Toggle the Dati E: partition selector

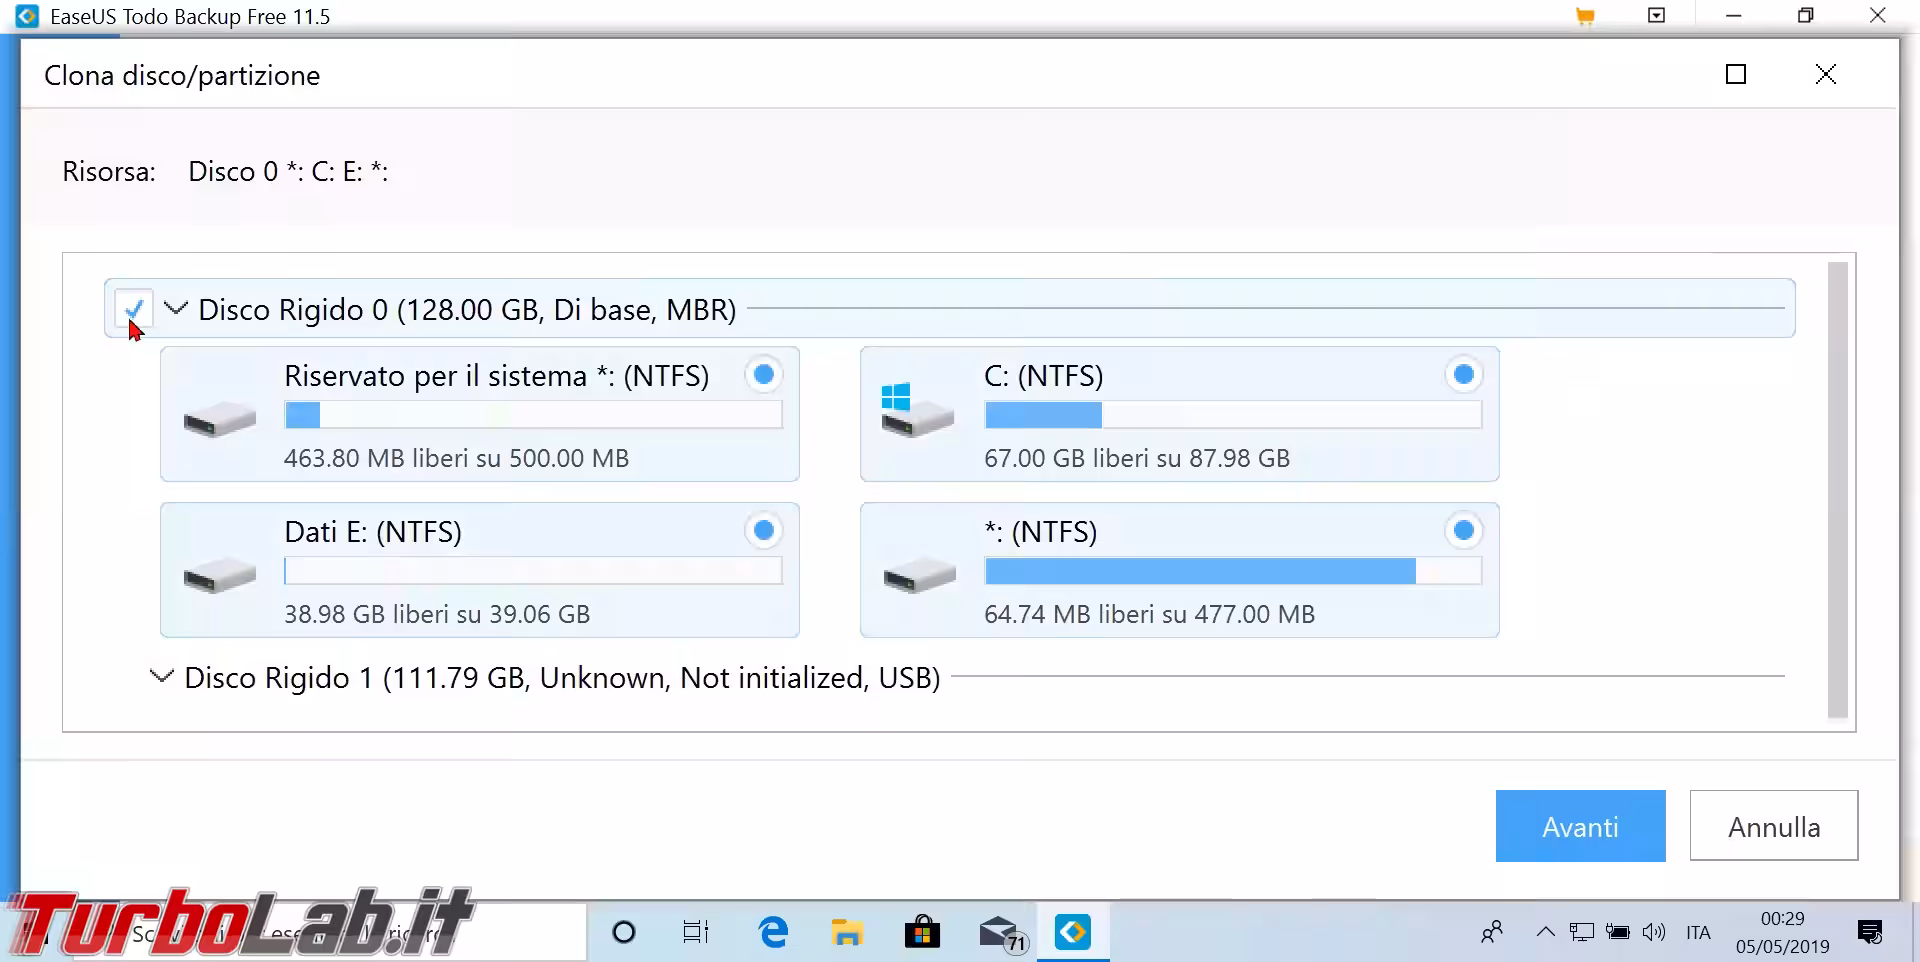click(764, 531)
